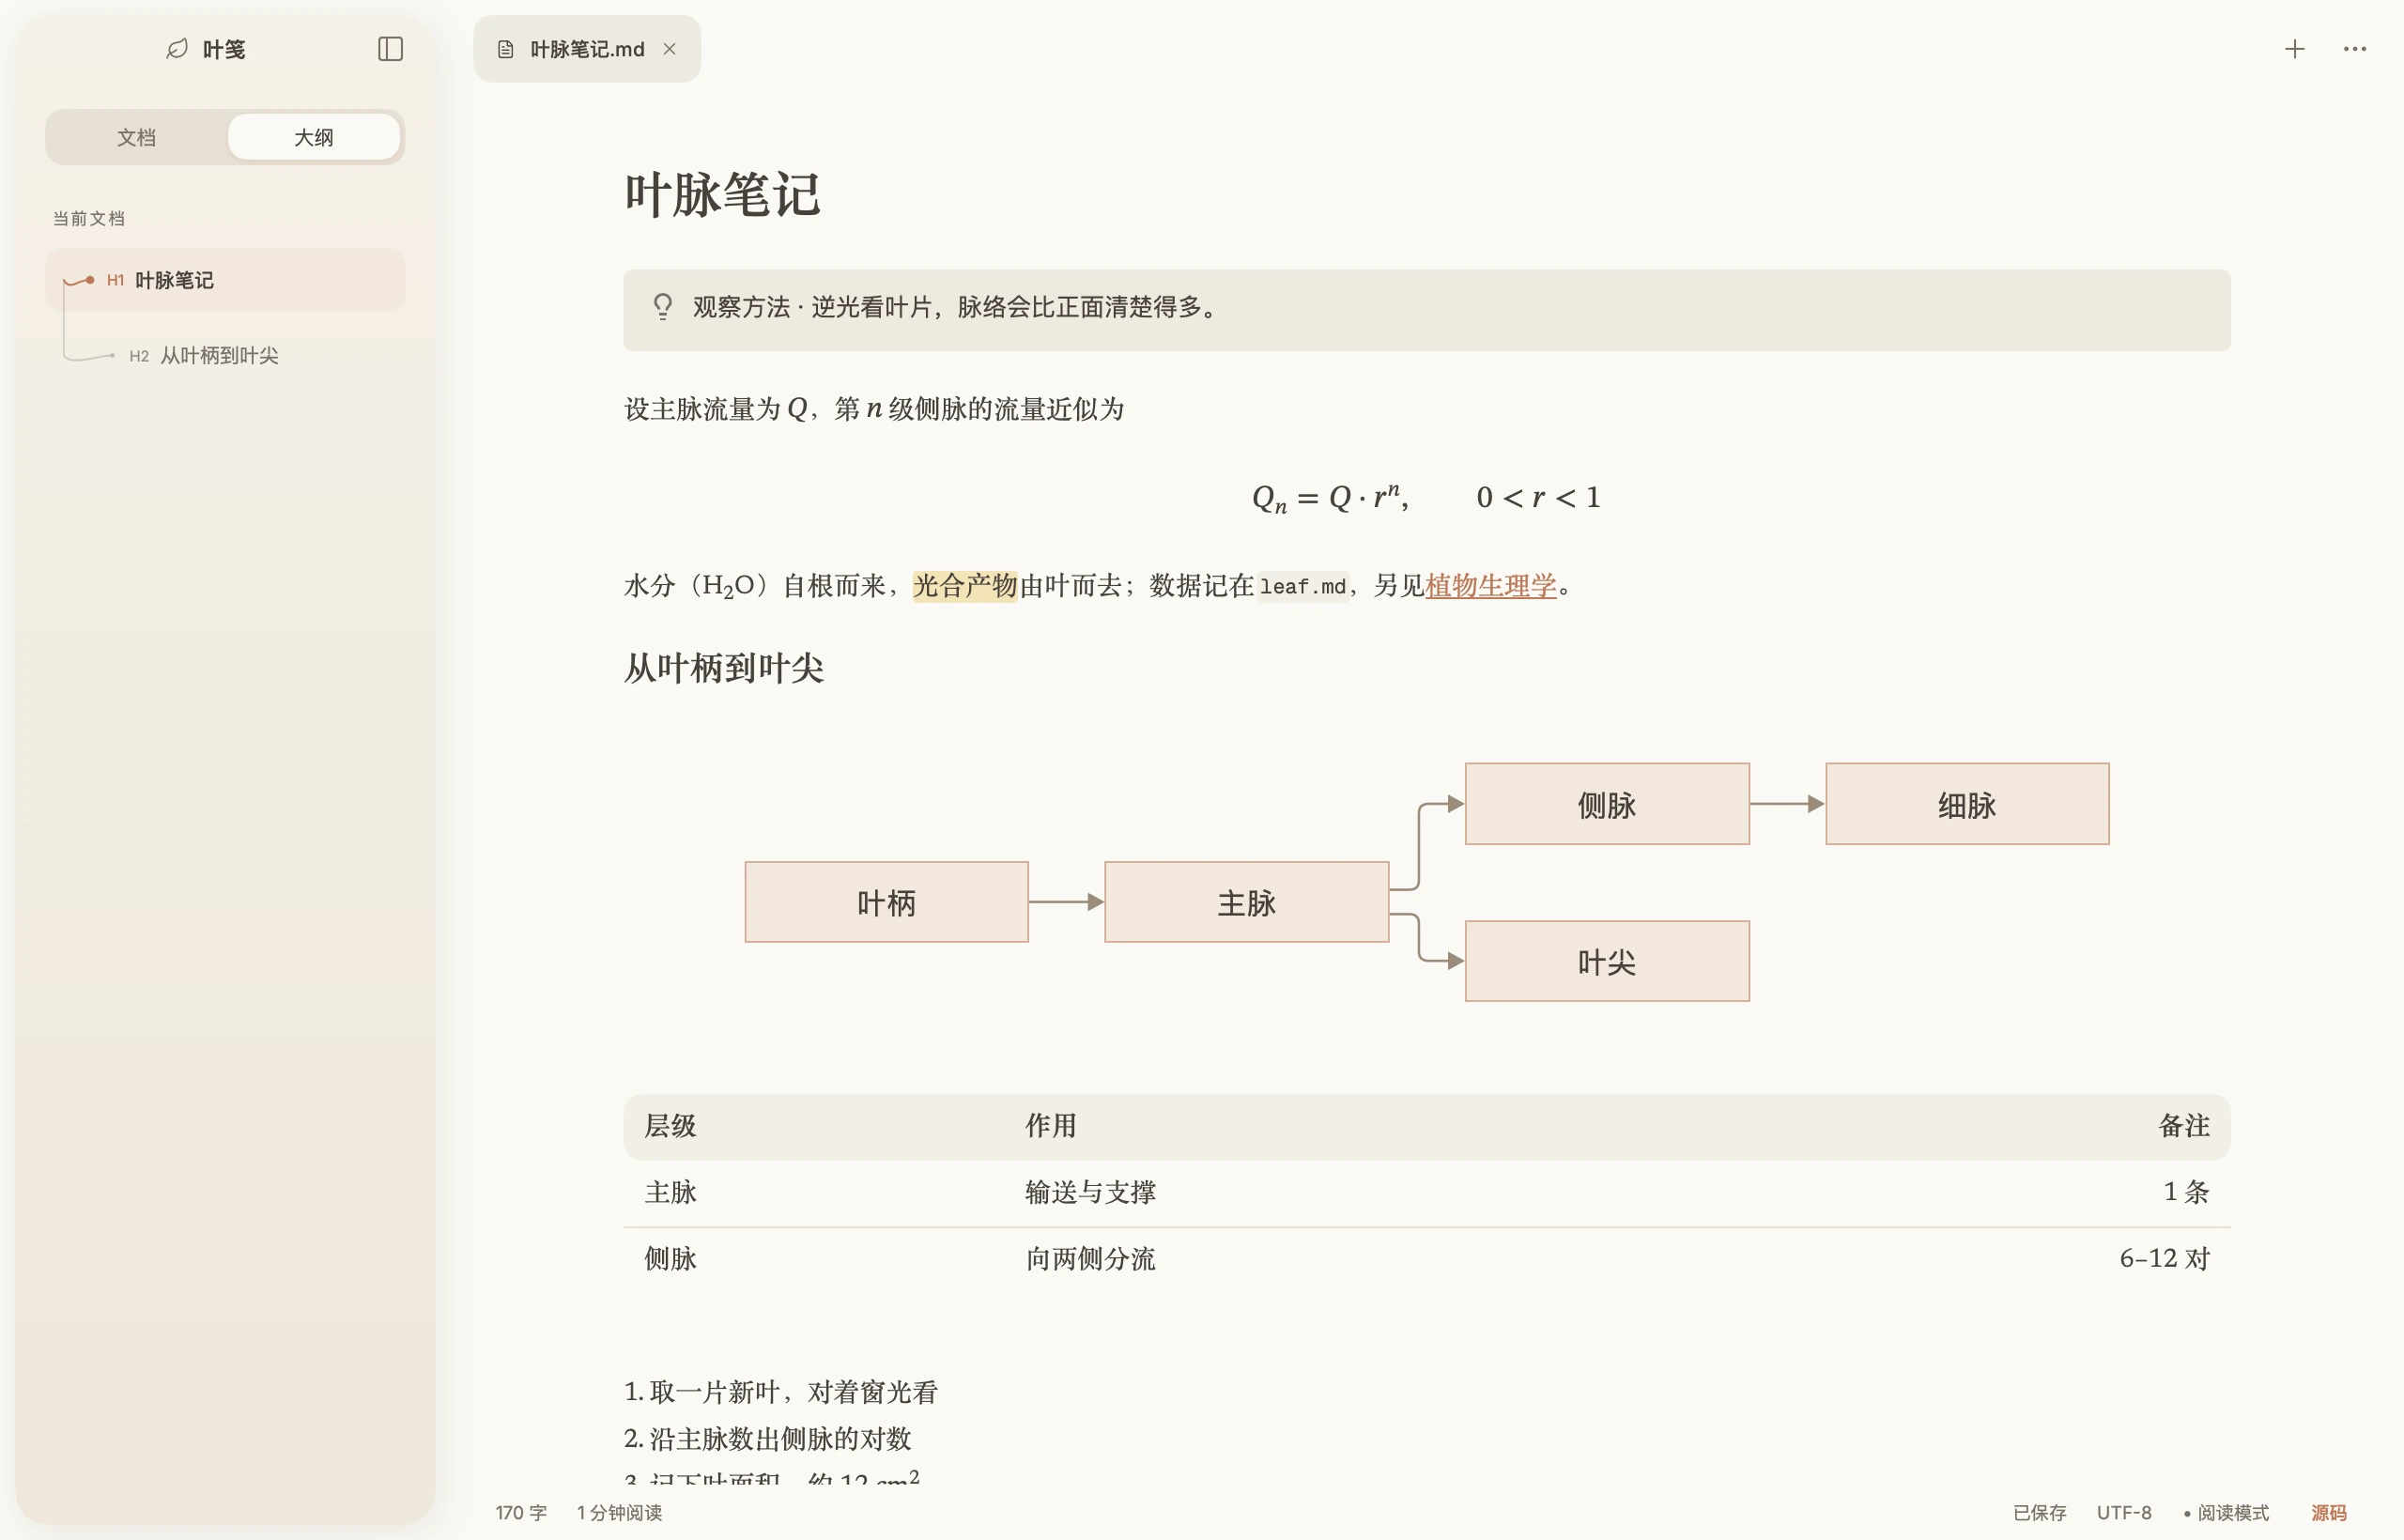Open the more options ellipsis menu
The image size is (2404, 1540).
pos(2354,49)
